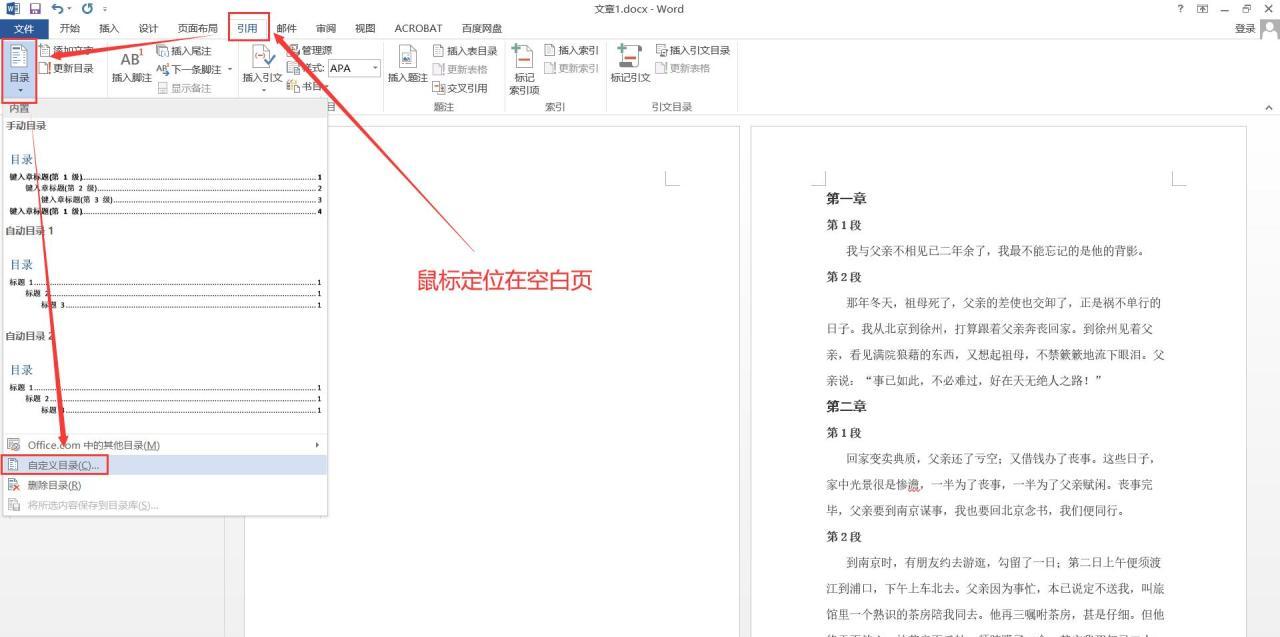The height and width of the screenshot is (637, 1280).
Task: Click the line starting 回家变卖典质
Action: coord(1001,459)
